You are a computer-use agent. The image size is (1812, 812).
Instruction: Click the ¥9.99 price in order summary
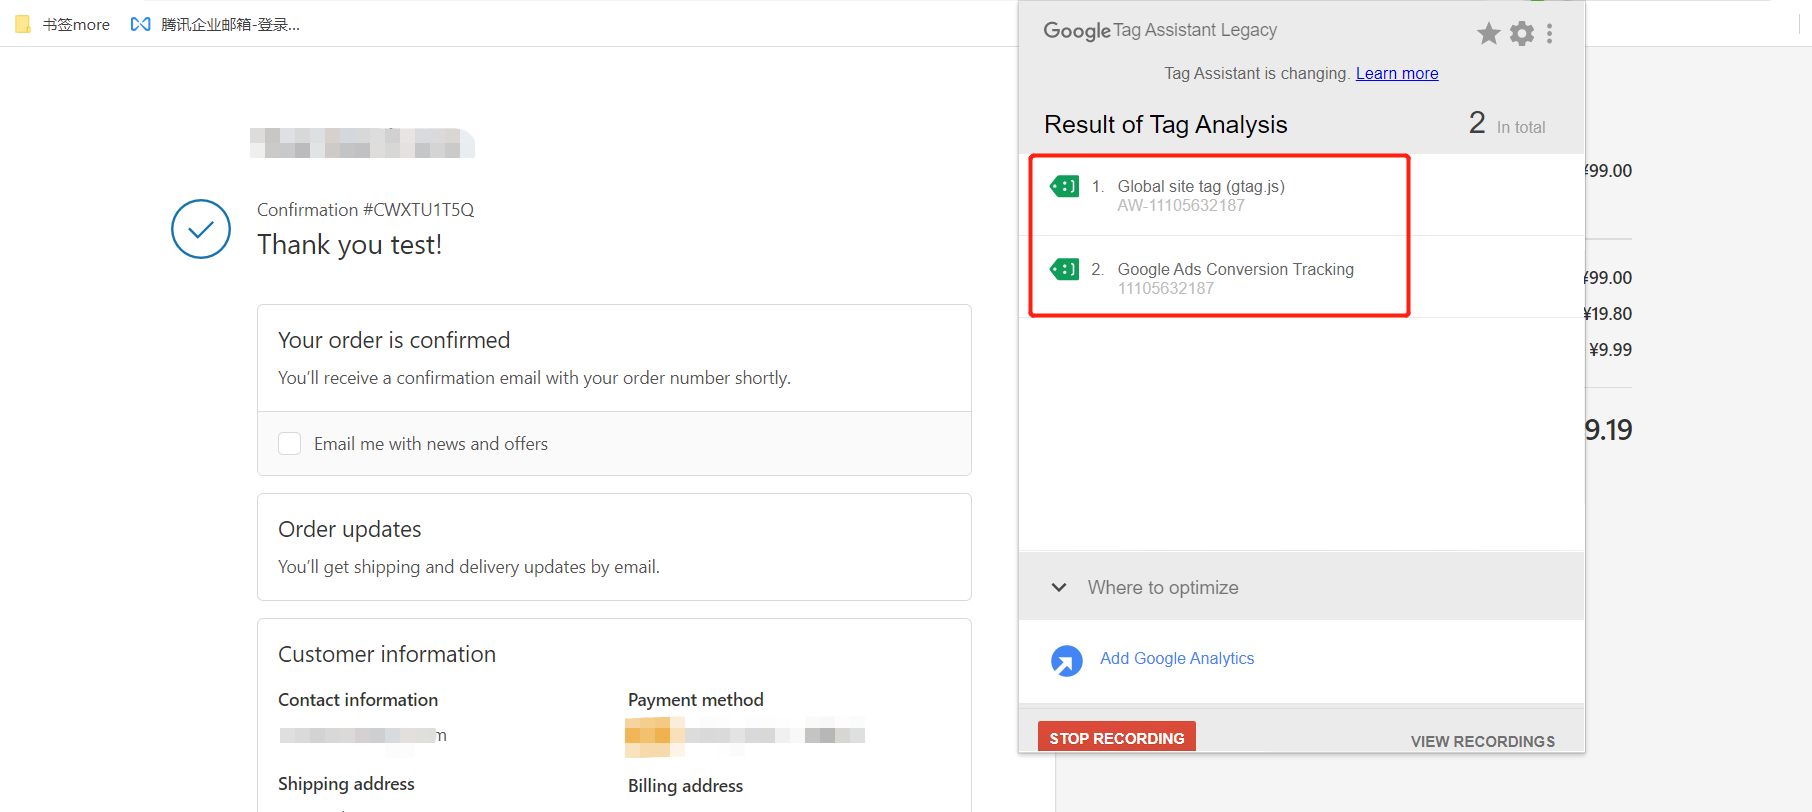pyautogui.click(x=1610, y=350)
